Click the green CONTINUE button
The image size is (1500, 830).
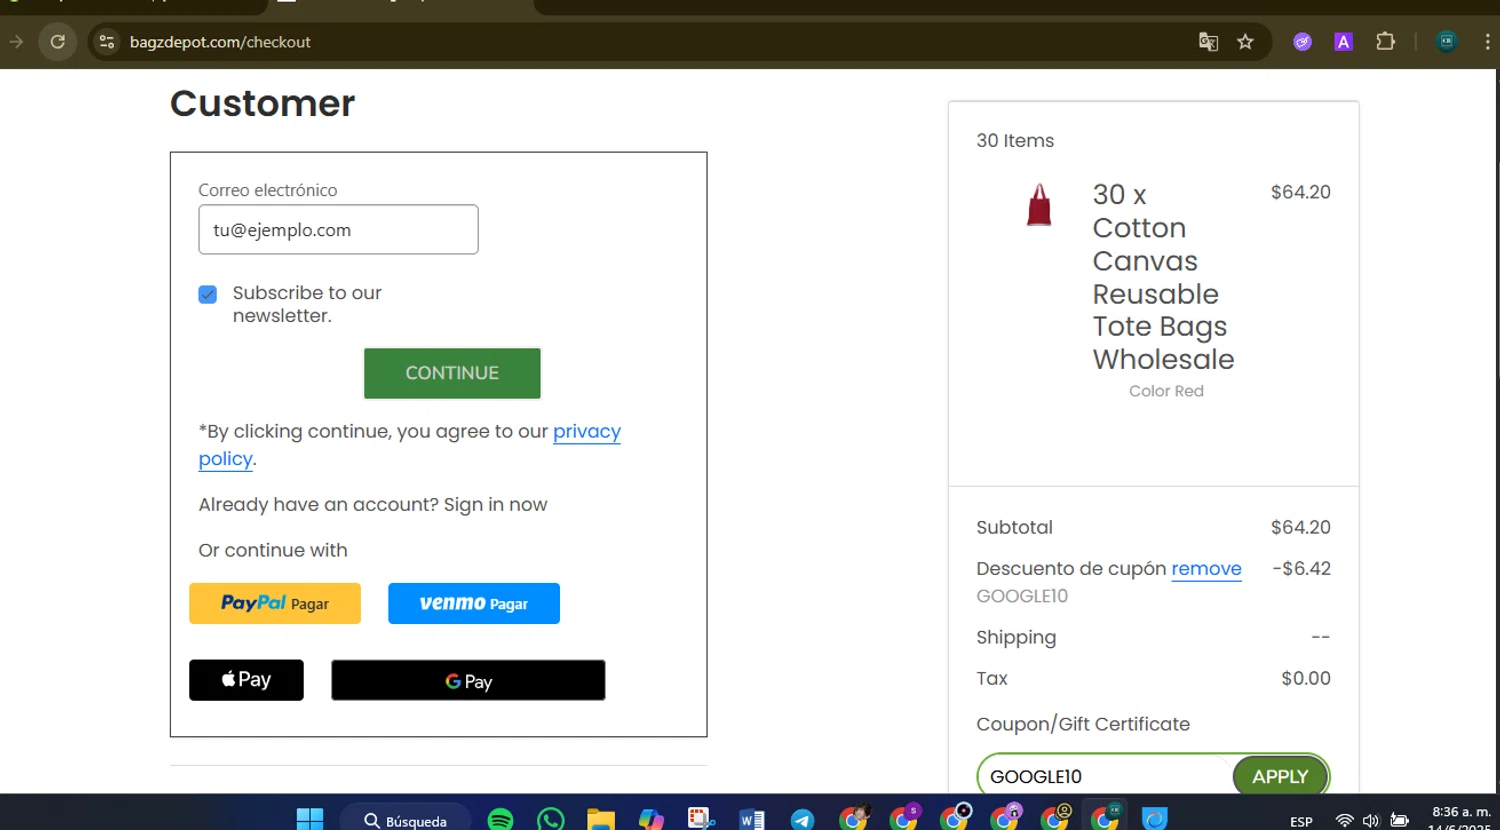452,373
